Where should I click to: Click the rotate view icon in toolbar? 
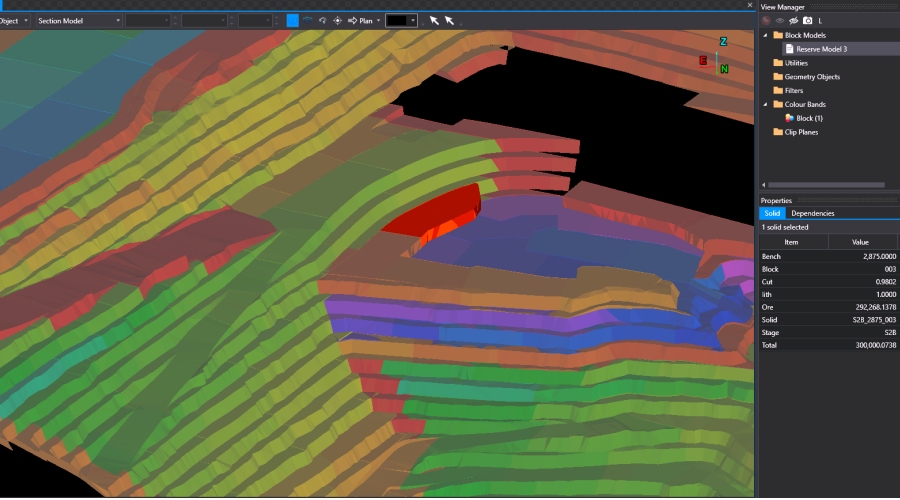click(x=322, y=20)
